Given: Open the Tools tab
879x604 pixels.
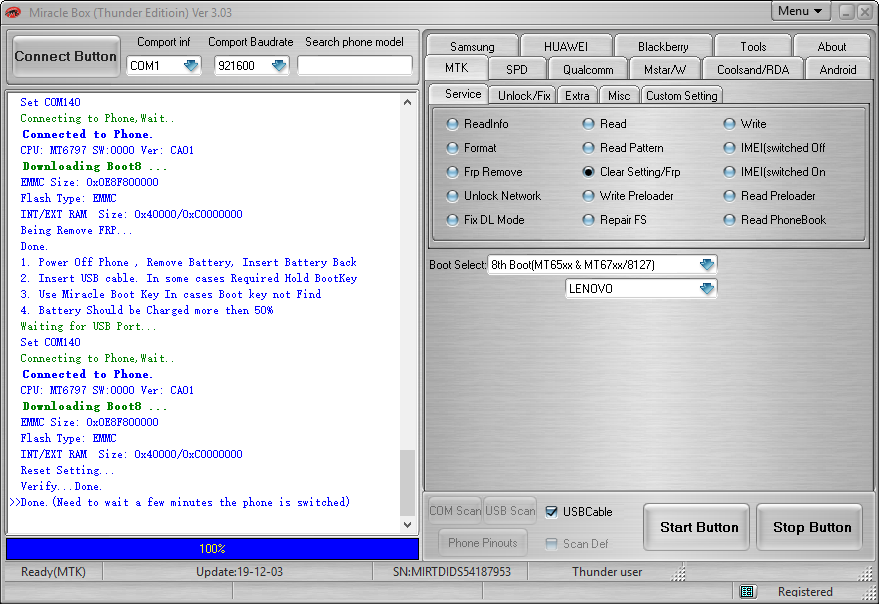Looking at the screenshot, I should coord(753,46).
